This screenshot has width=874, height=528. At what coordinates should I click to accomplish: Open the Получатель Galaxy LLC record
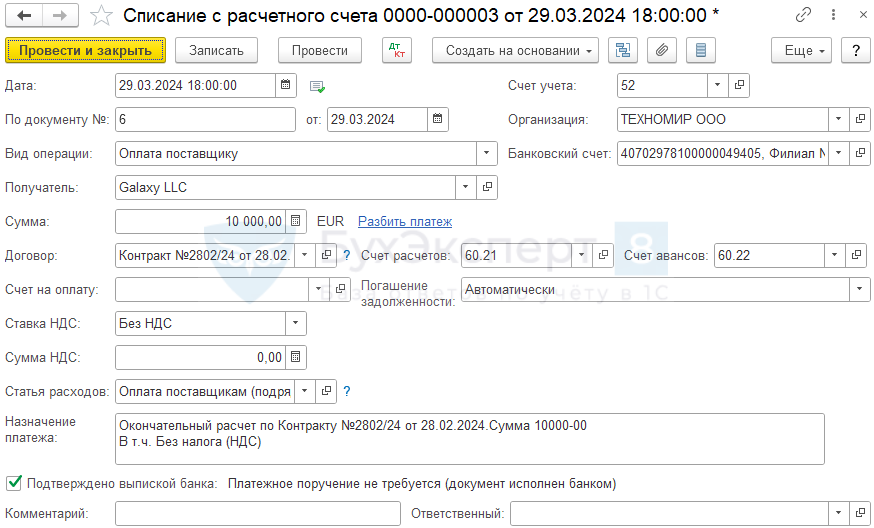[488, 187]
